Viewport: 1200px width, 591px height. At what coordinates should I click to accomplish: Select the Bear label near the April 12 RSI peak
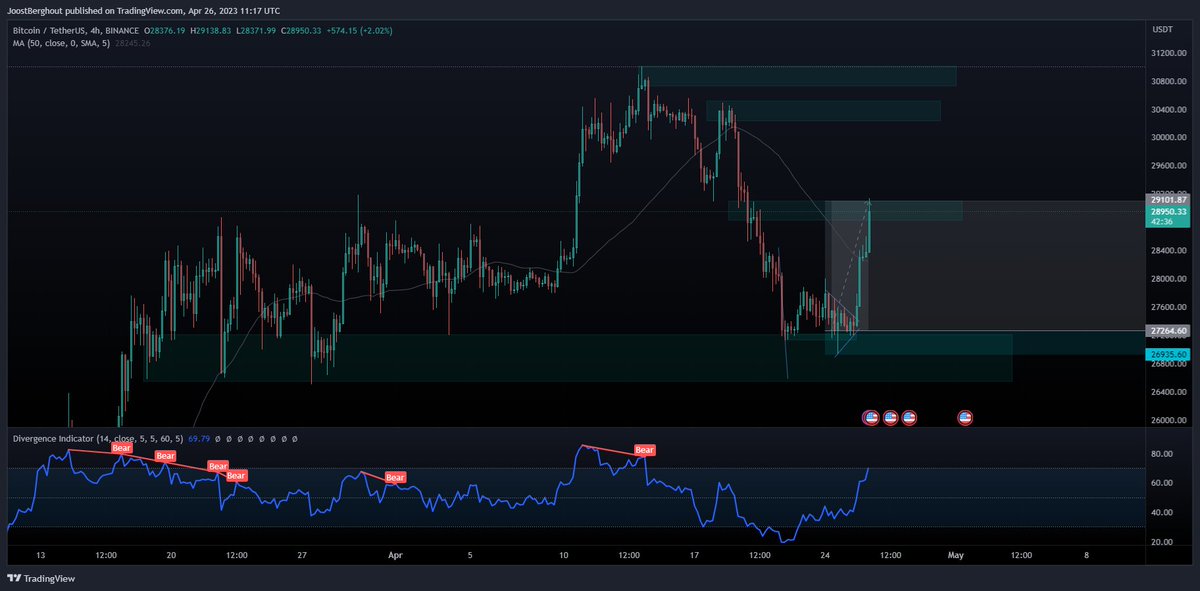click(x=645, y=450)
